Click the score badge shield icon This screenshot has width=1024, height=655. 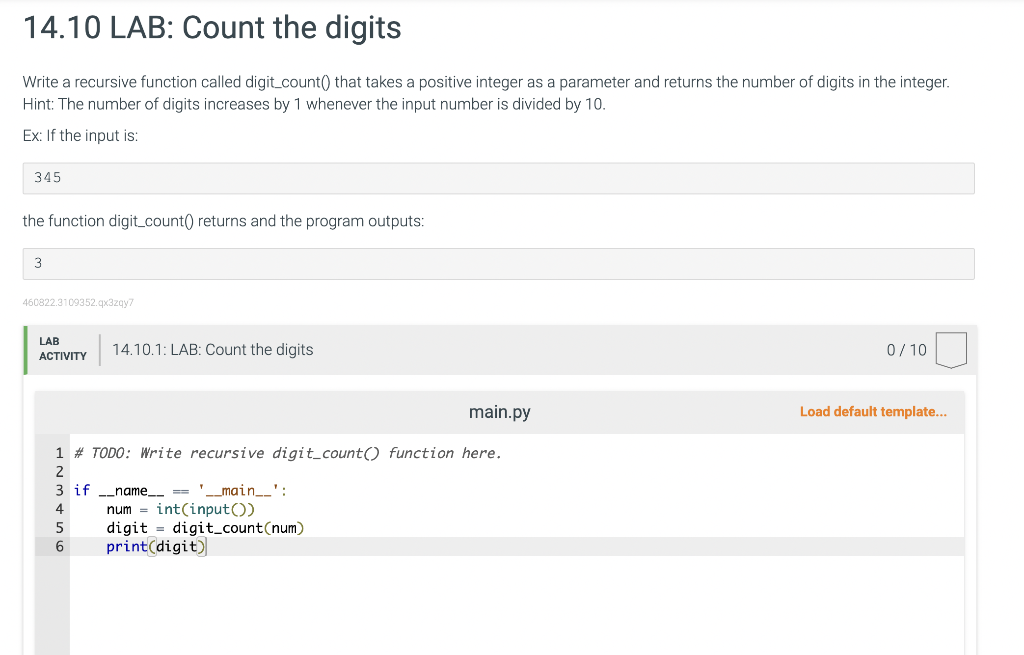pyautogui.click(x=951, y=350)
